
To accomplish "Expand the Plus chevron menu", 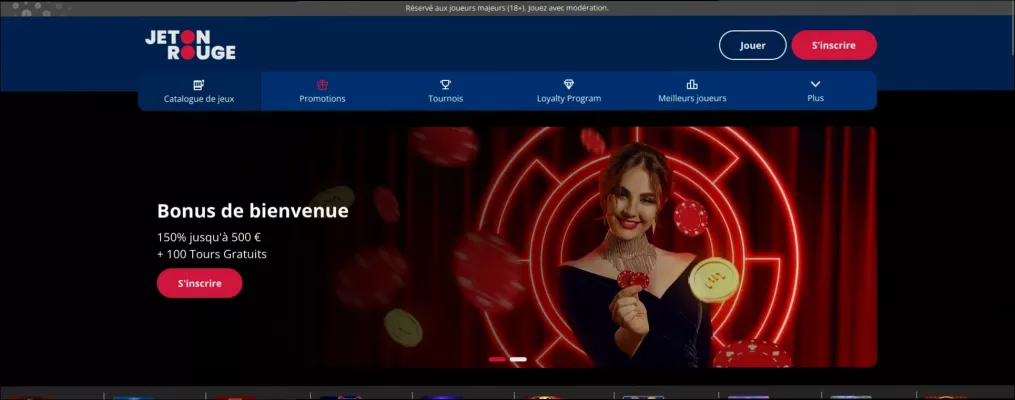I will 816,84.
